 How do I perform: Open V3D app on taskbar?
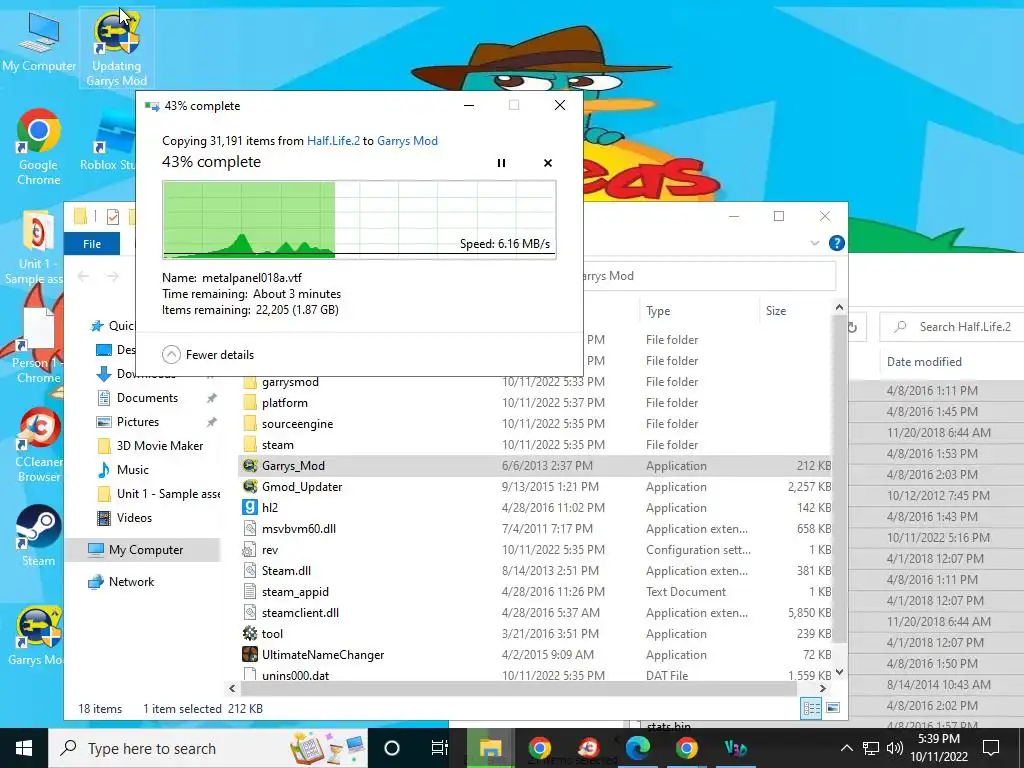(735, 748)
